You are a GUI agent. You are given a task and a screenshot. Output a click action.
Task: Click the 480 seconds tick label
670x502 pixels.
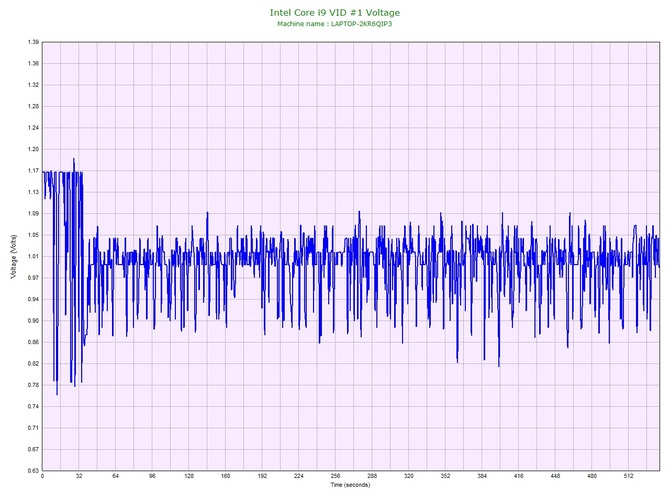tap(592, 476)
